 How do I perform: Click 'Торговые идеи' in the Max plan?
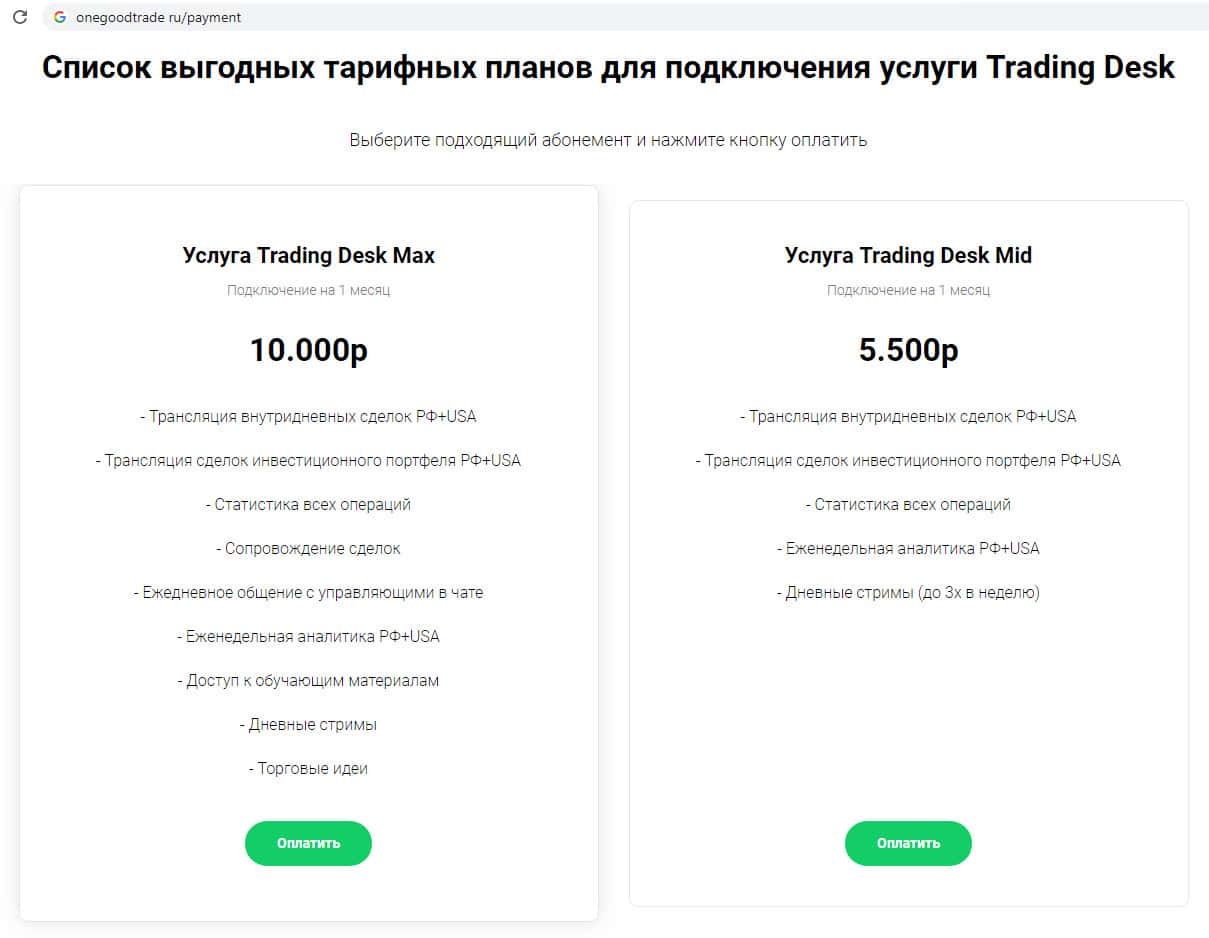click(308, 768)
